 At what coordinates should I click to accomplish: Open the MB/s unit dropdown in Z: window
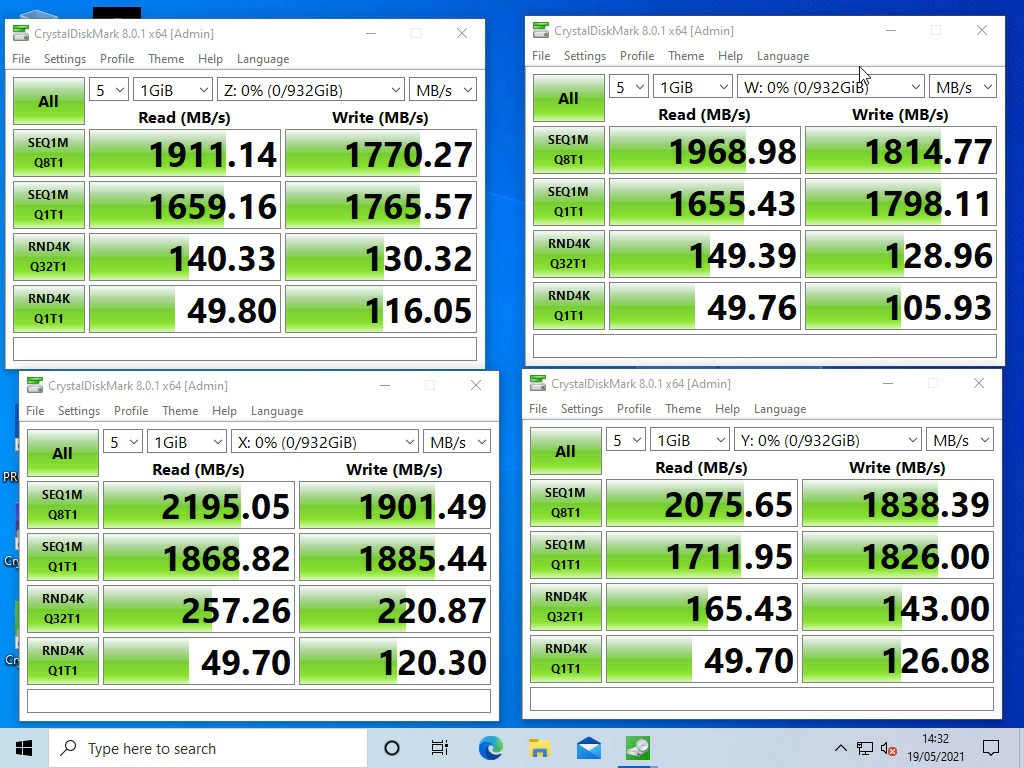[442, 89]
